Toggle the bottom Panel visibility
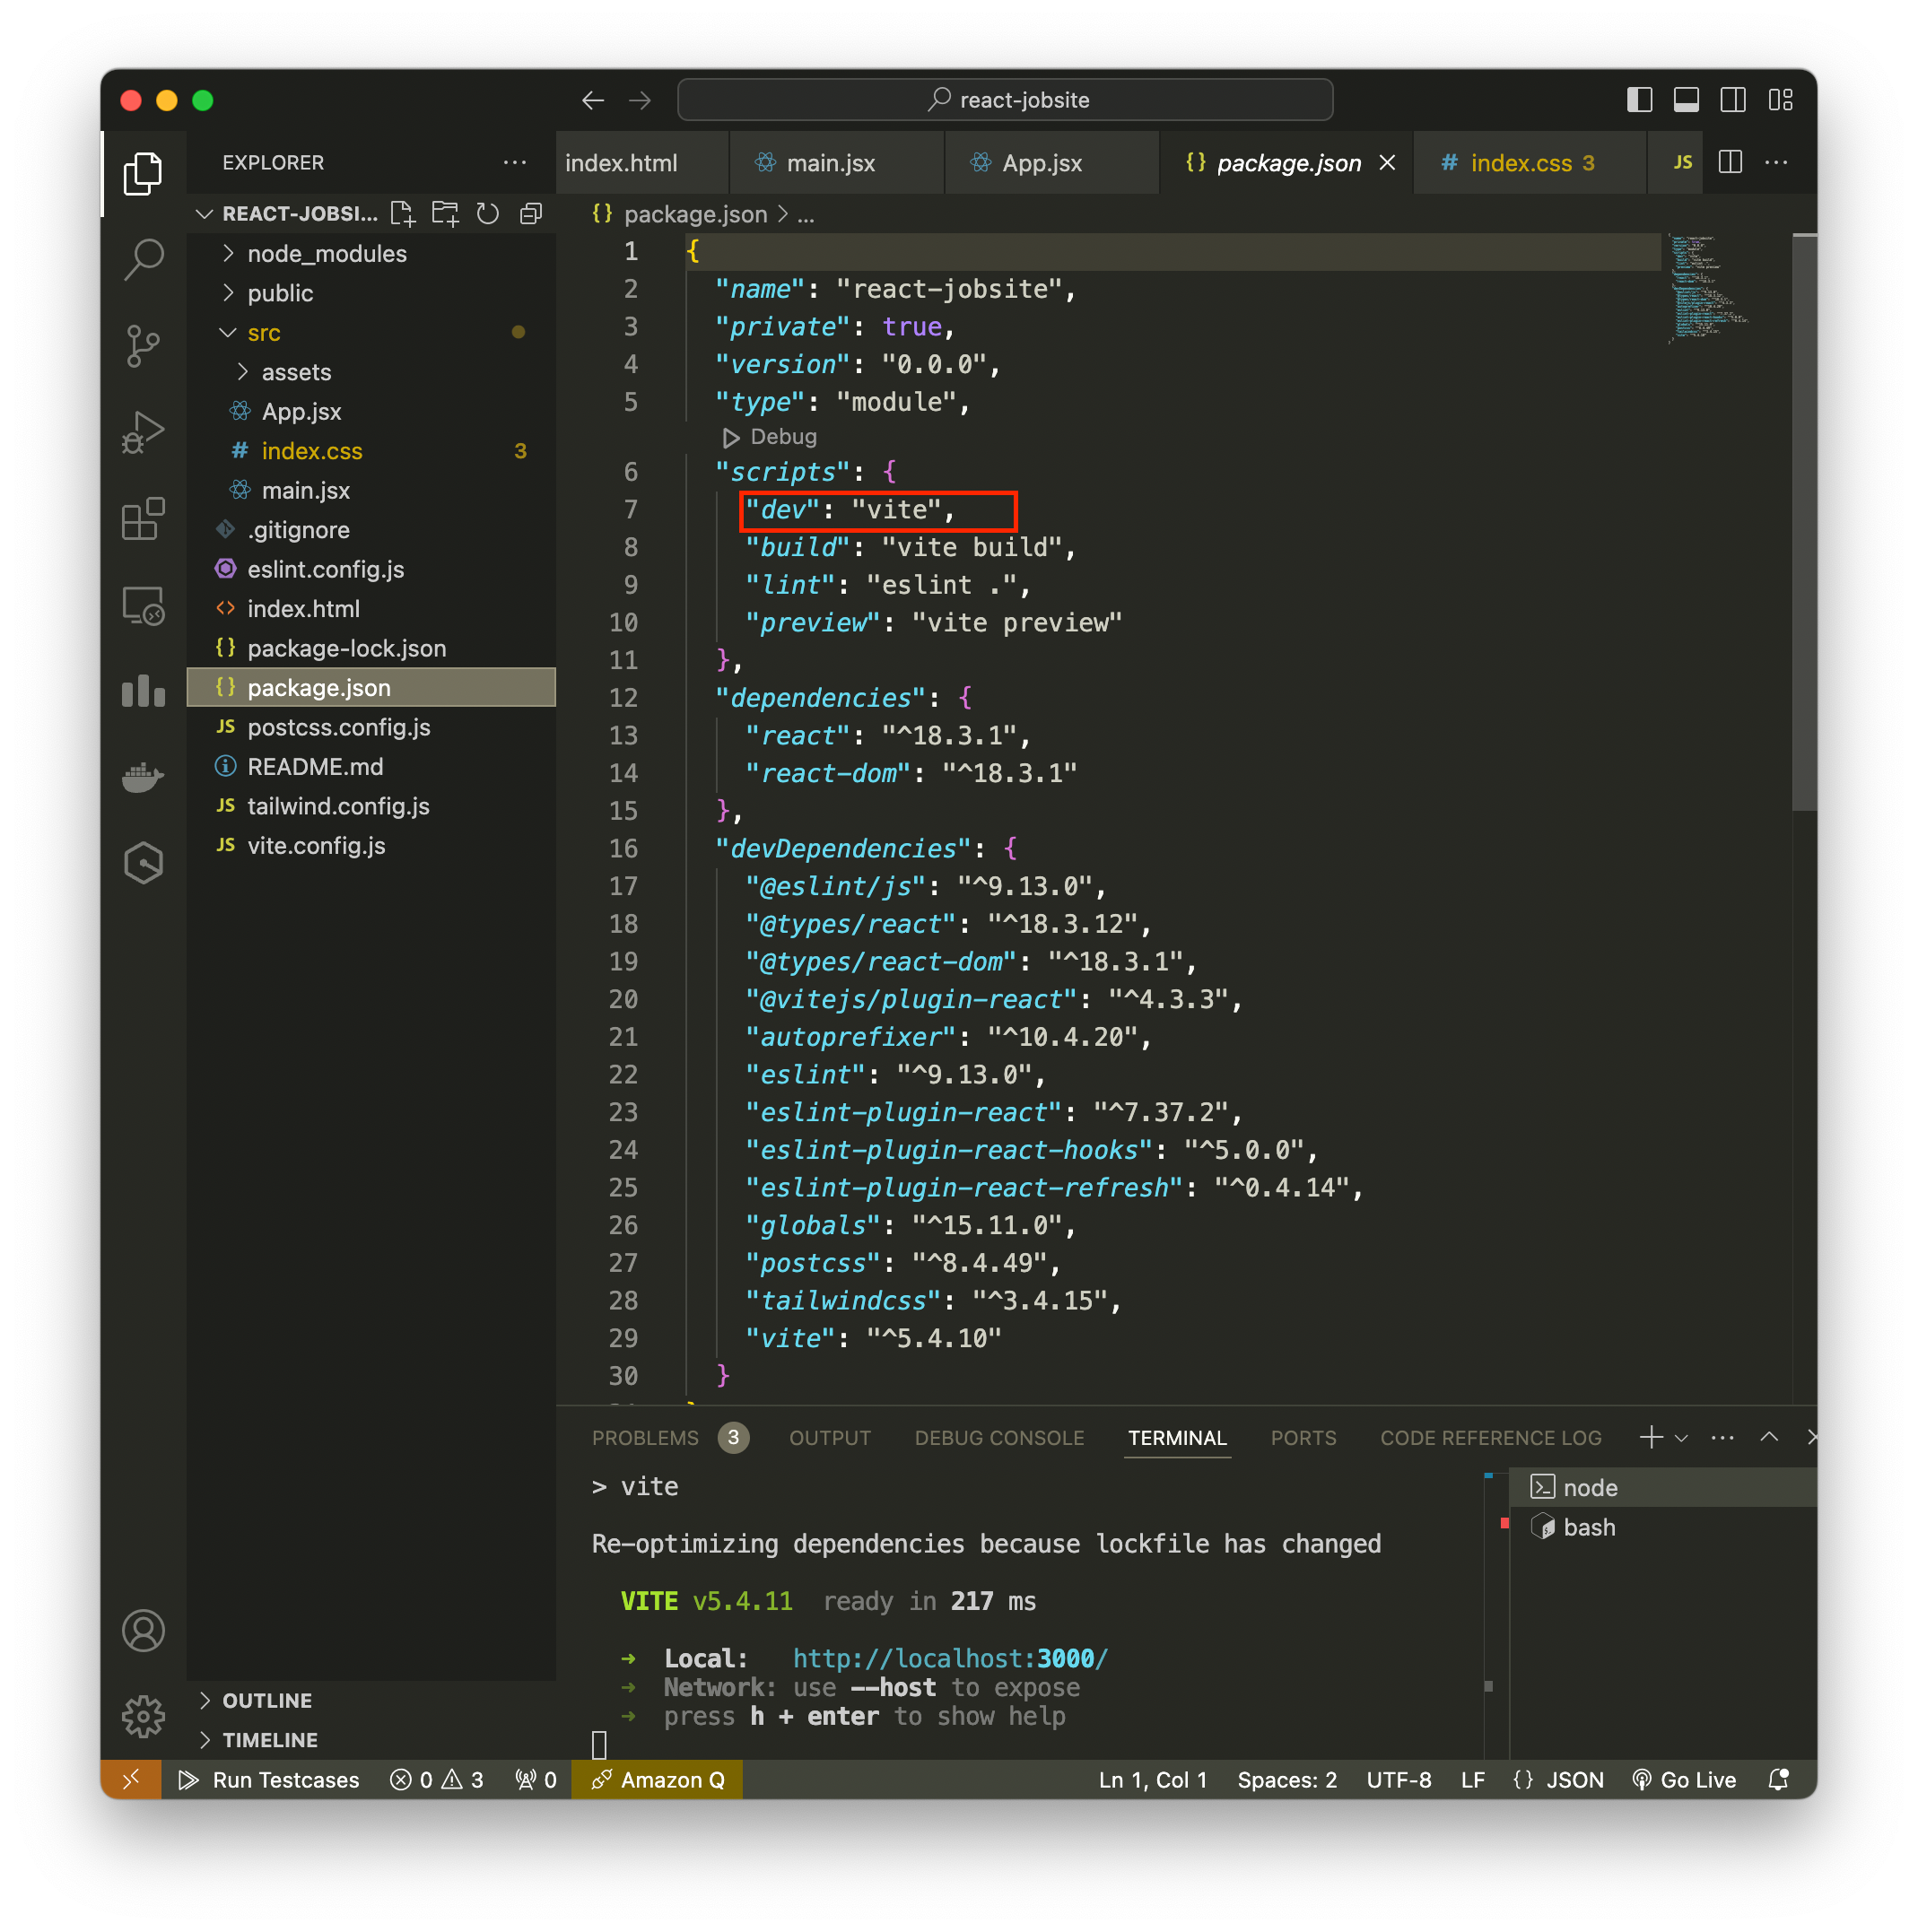The height and width of the screenshot is (1932, 1918). pyautogui.click(x=1686, y=100)
